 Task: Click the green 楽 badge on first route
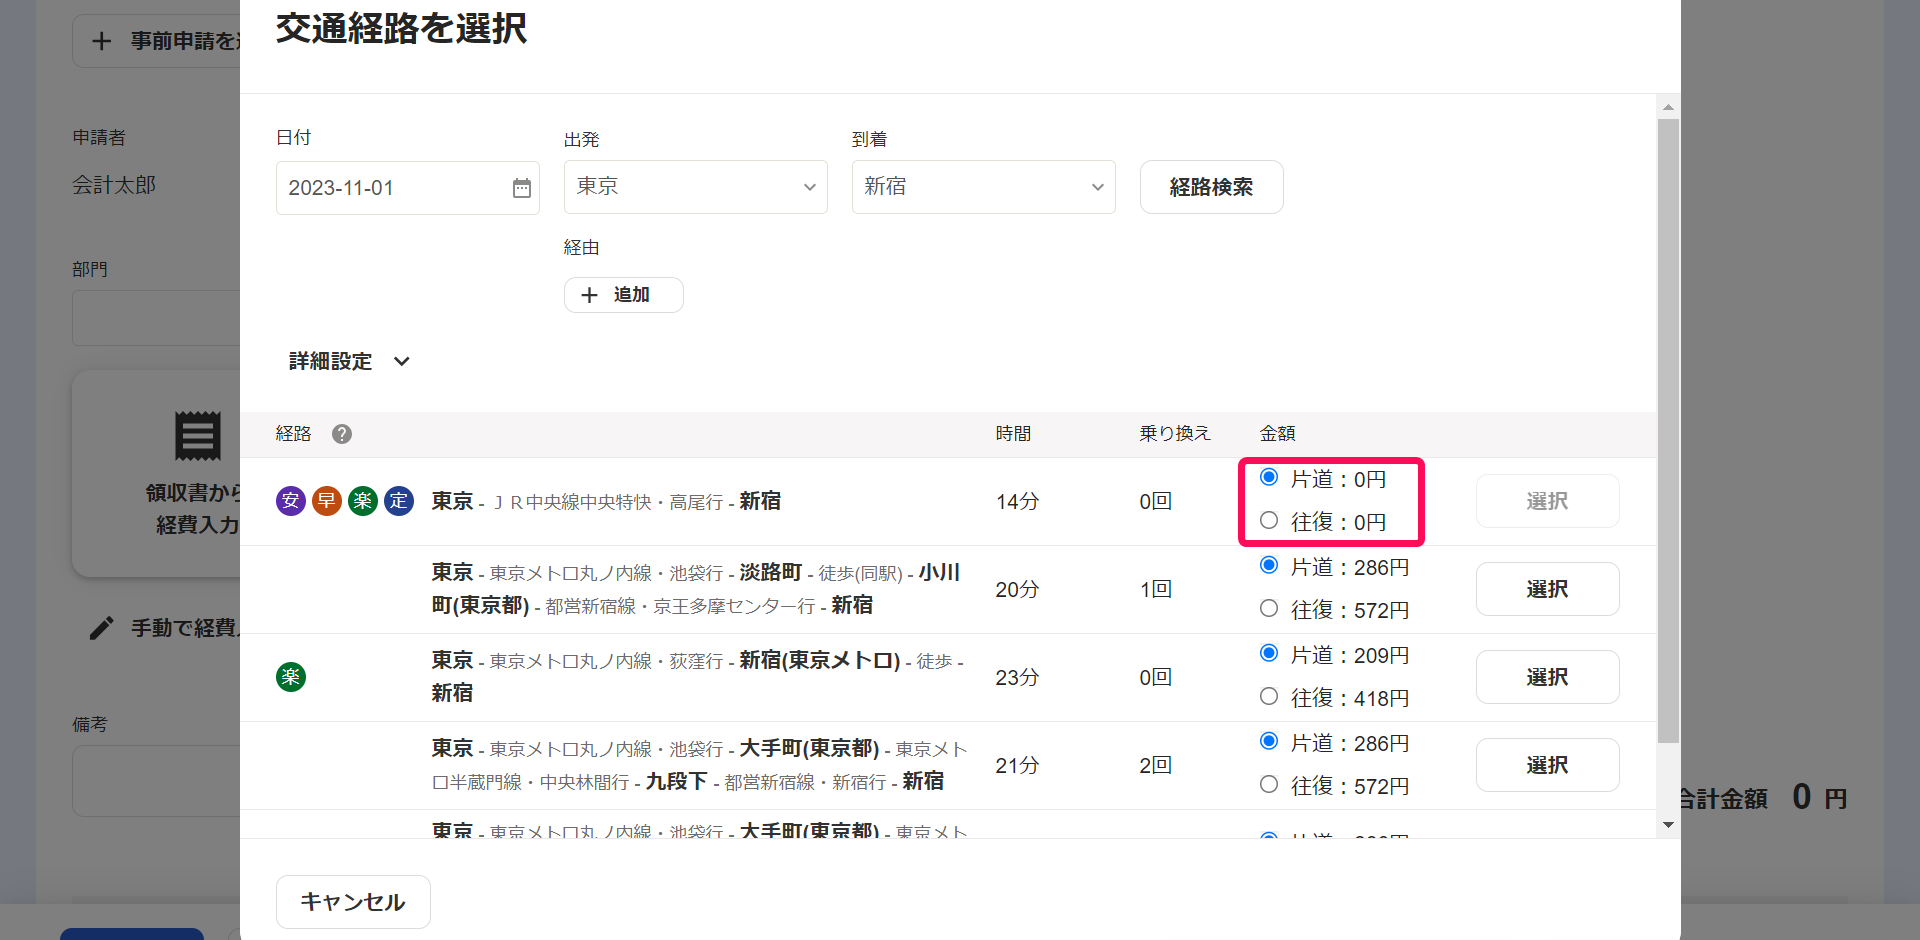click(x=363, y=501)
